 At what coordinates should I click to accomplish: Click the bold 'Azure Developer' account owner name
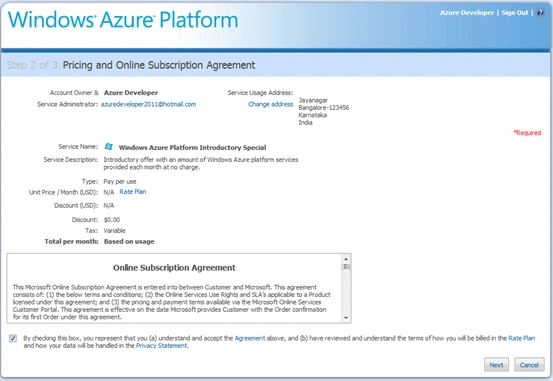(131, 93)
